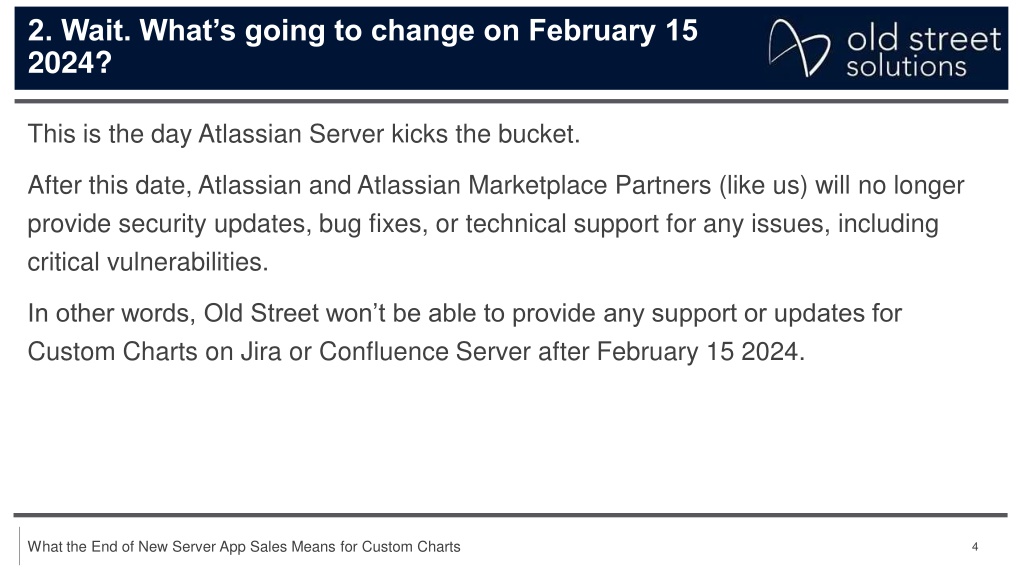This screenshot has height=576, width=1024.
Task: Click the slide page number 4
Action: coord(974,547)
